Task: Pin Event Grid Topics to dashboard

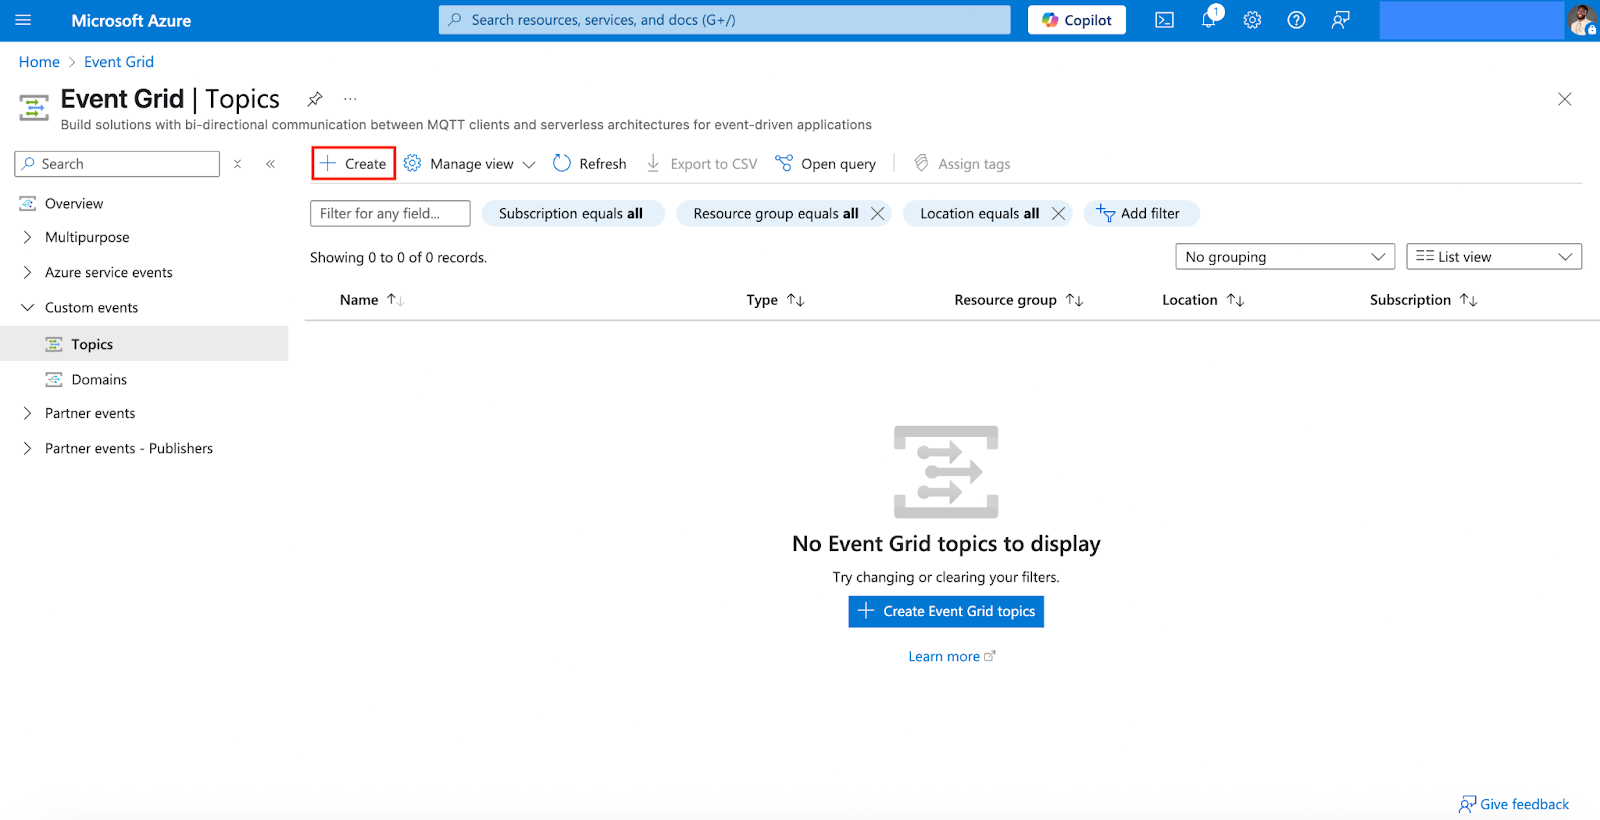Action: (315, 99)
